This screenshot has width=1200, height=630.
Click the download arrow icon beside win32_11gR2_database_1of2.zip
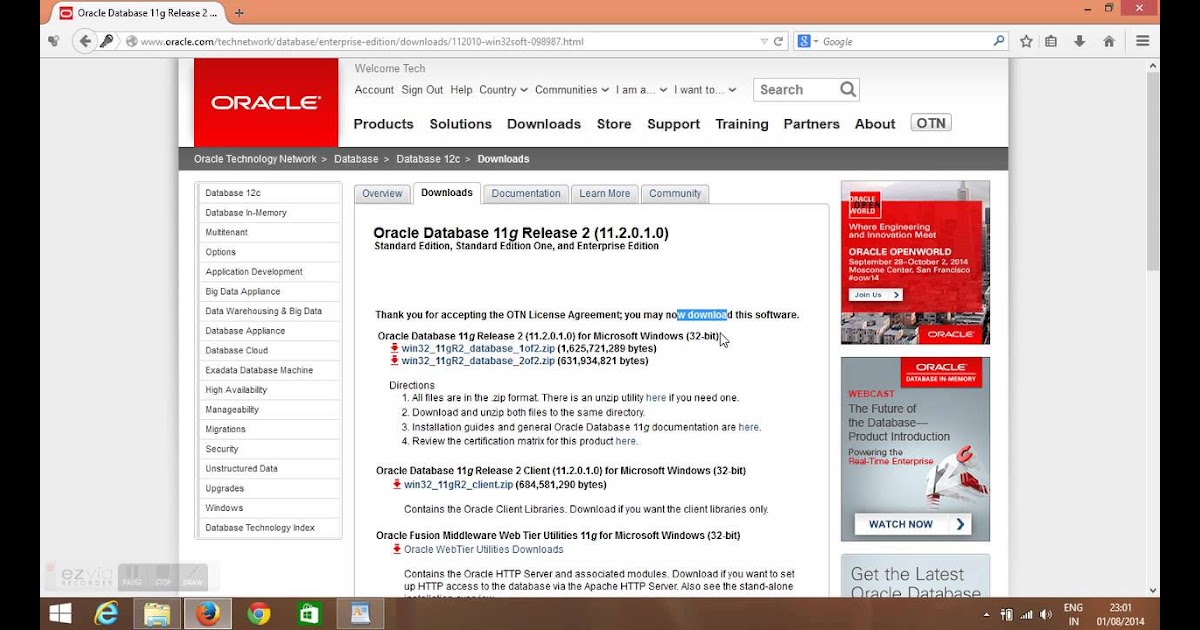(395, 348)
